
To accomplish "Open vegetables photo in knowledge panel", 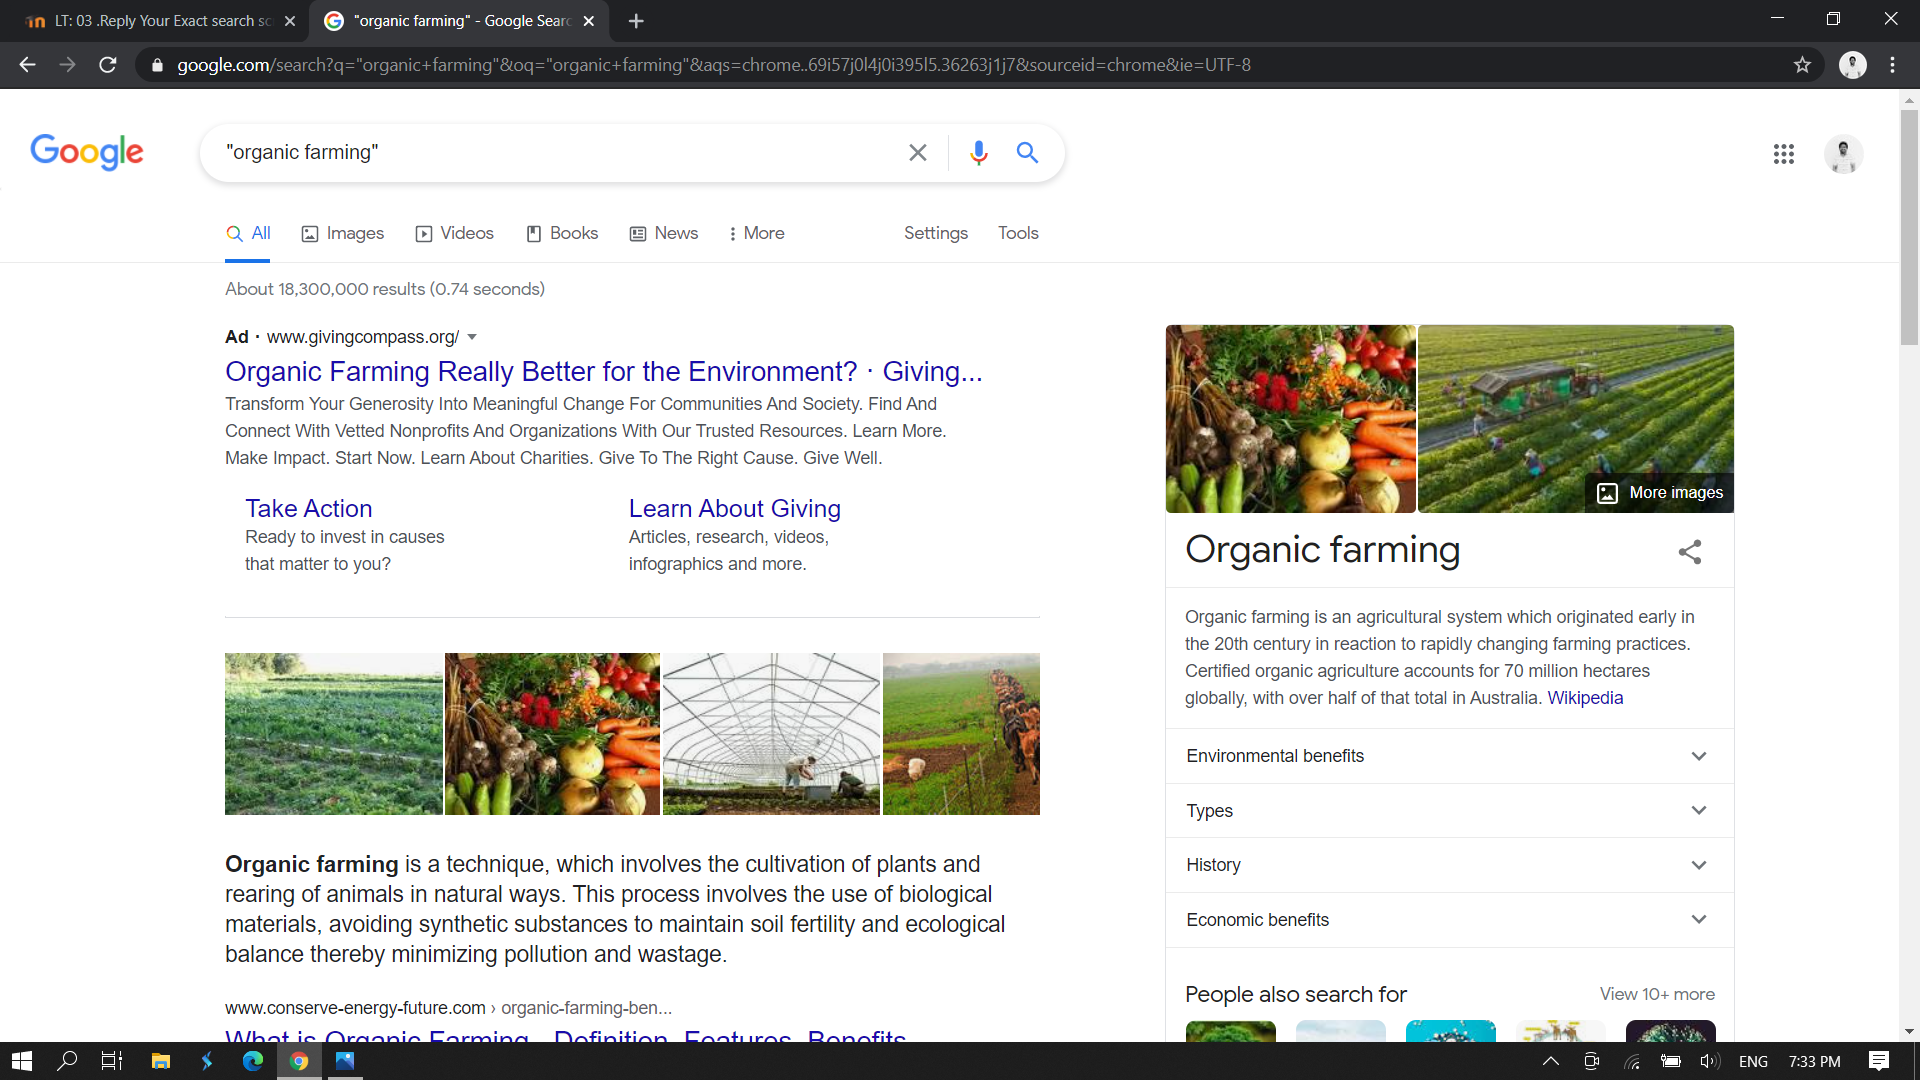I will point(1290,419).
